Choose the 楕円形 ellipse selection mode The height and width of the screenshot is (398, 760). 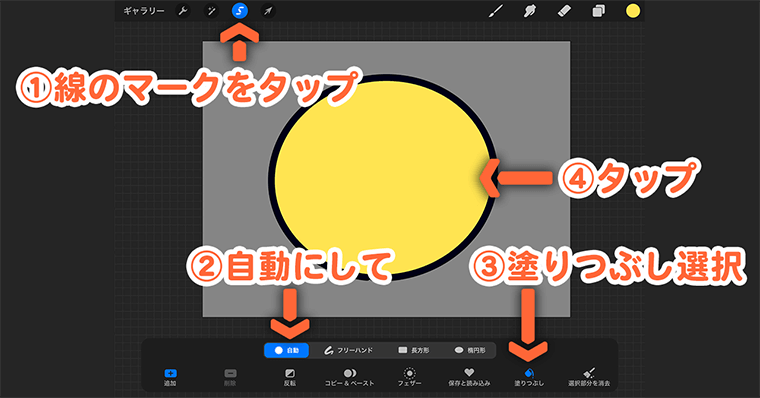pyautogui.click(x=470, y=350)
